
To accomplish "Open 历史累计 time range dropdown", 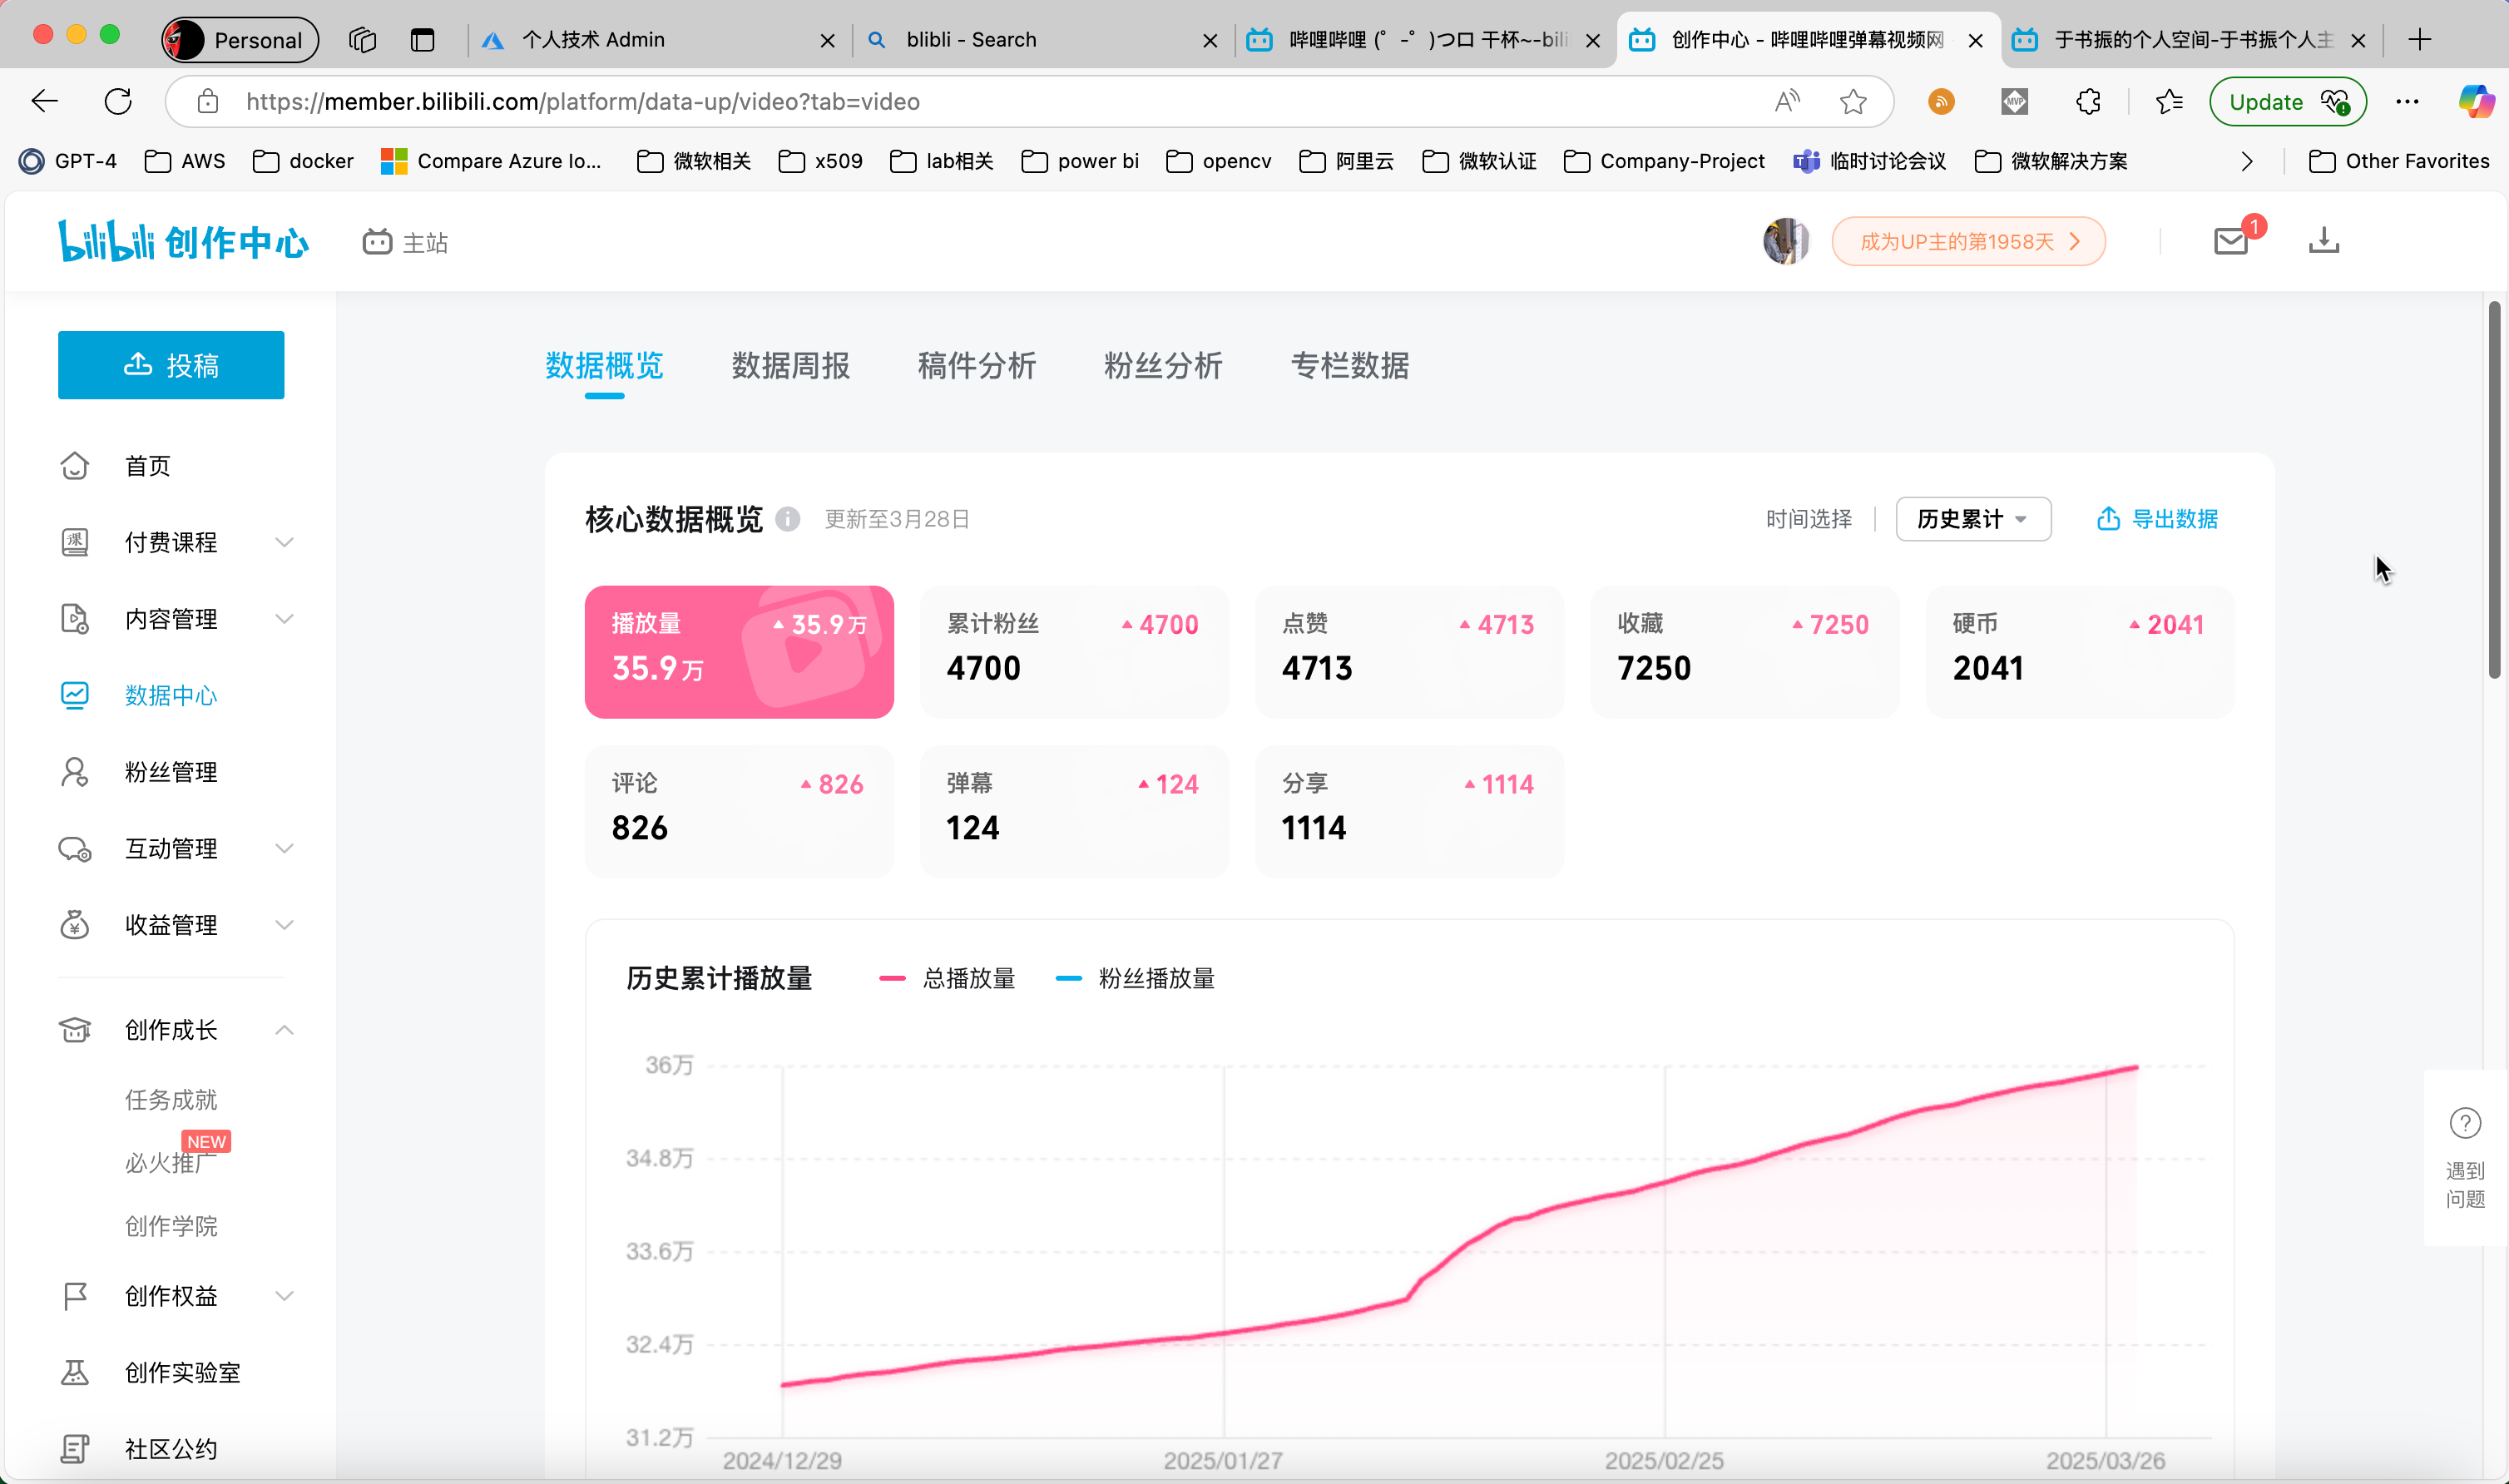I will [x=1973, y=519].
